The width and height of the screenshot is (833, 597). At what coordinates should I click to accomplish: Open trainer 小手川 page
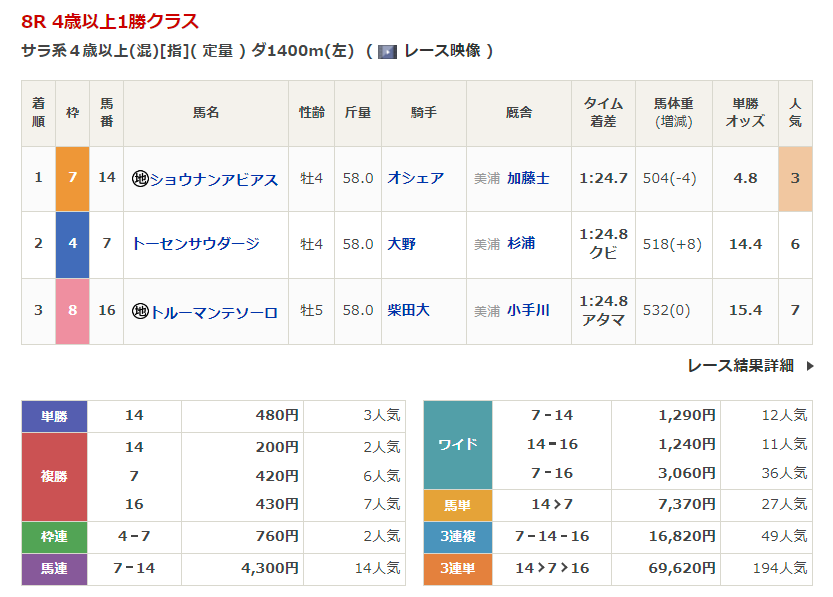coord(528,311)
